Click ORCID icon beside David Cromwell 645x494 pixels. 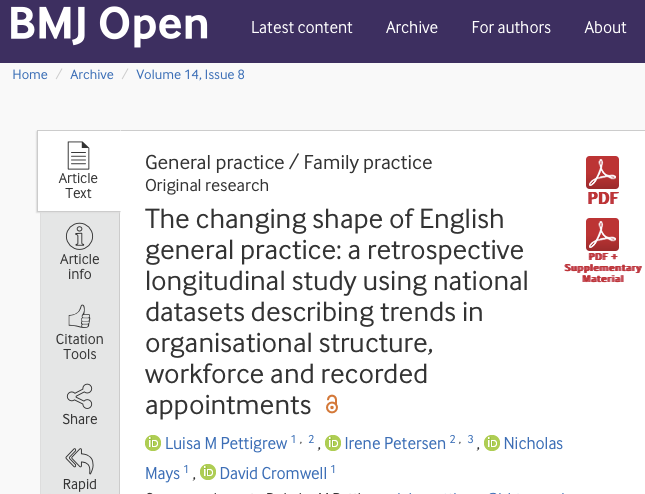point(208,472)
